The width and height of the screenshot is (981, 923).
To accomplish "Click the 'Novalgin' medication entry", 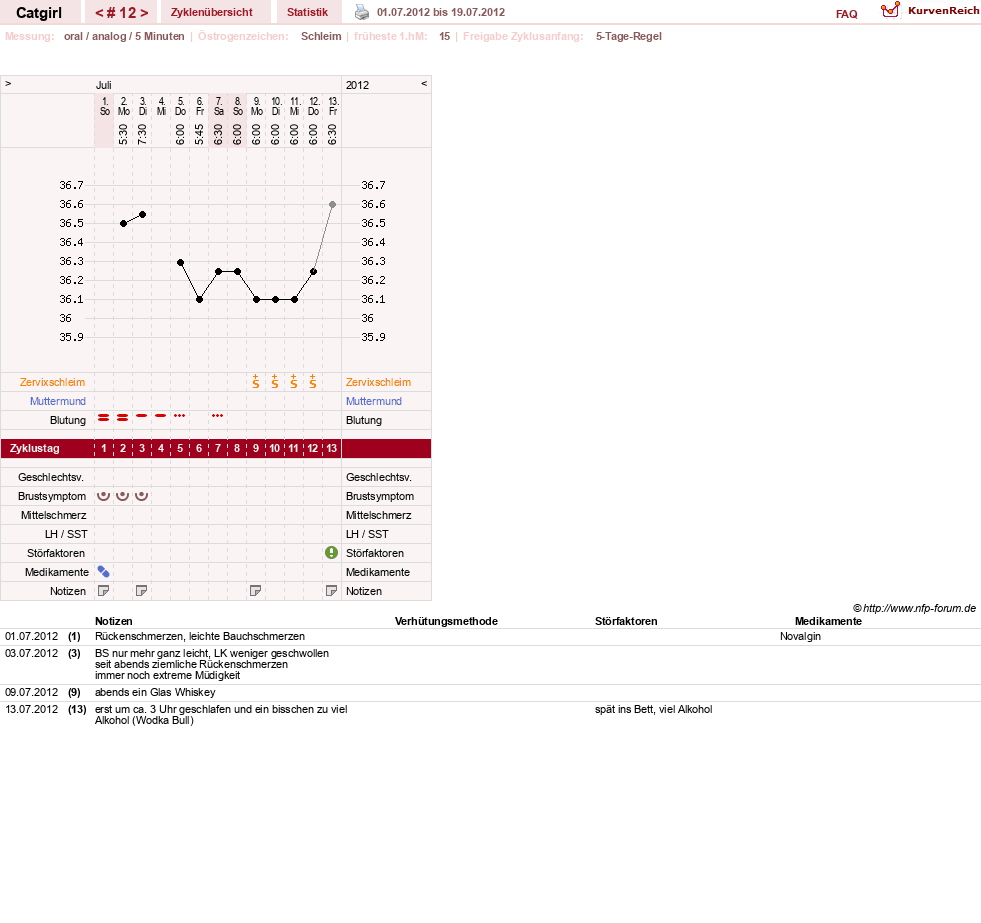I will pos(800,636).
